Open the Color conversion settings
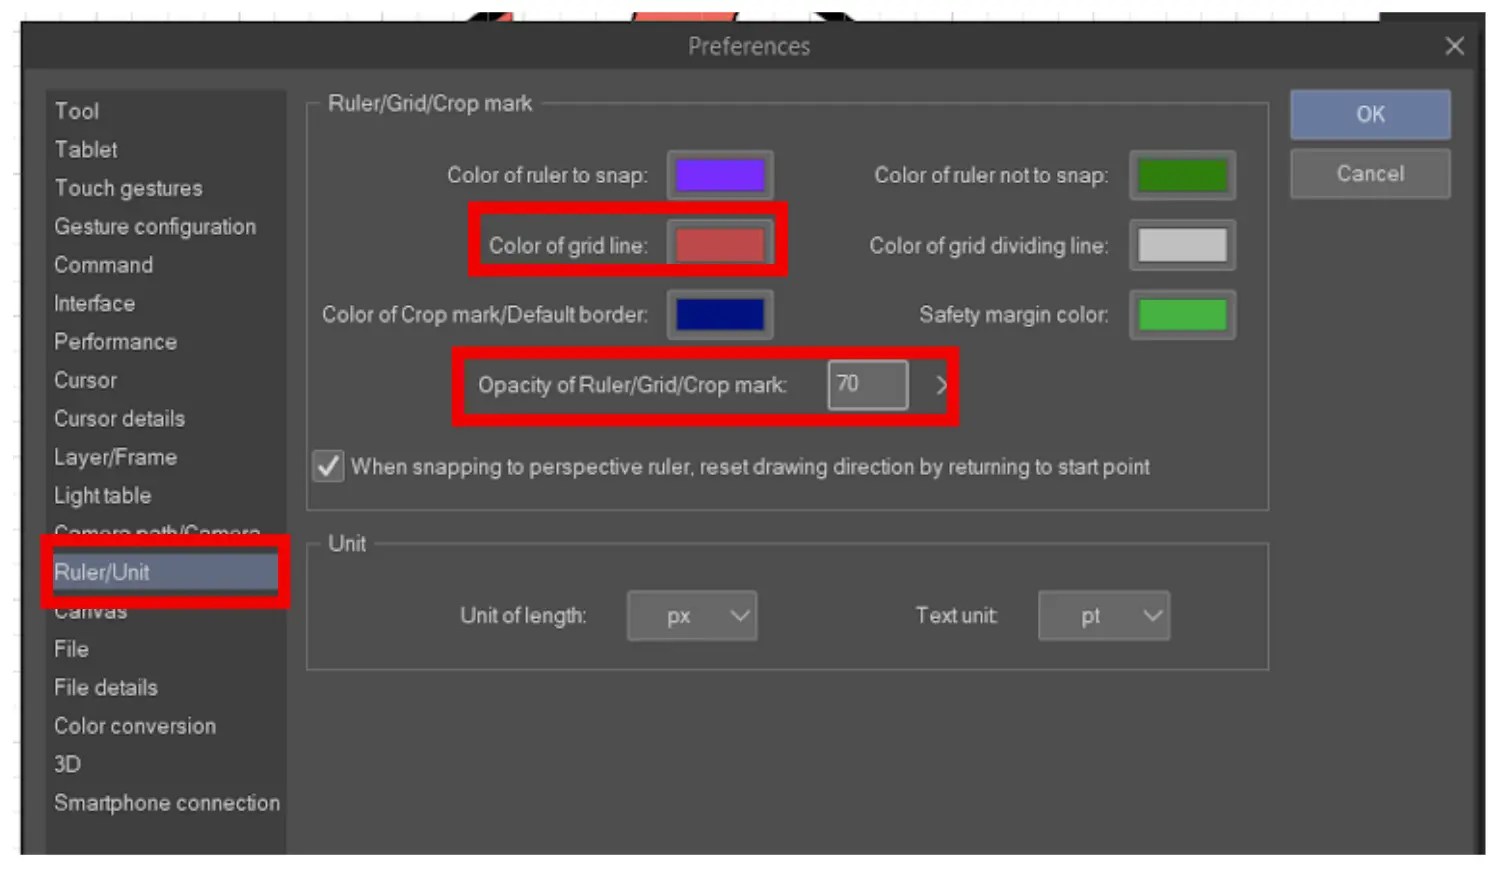The width and height of the screenshot is (1504, 872). coord(136,725)
